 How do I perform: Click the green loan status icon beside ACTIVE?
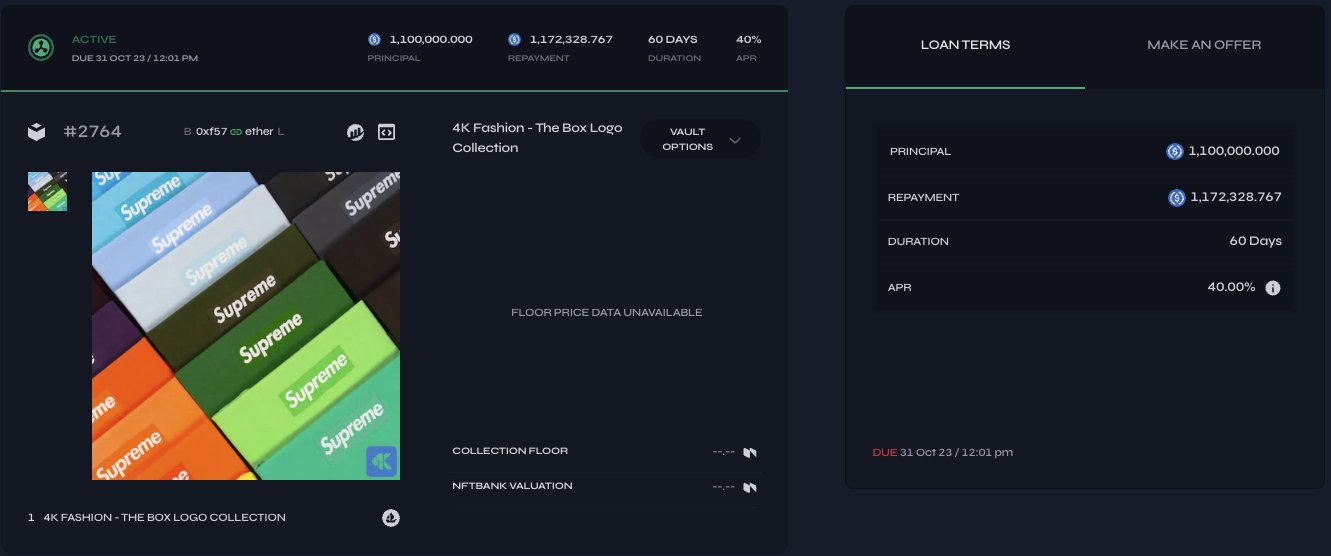click(x=40, y=48)
